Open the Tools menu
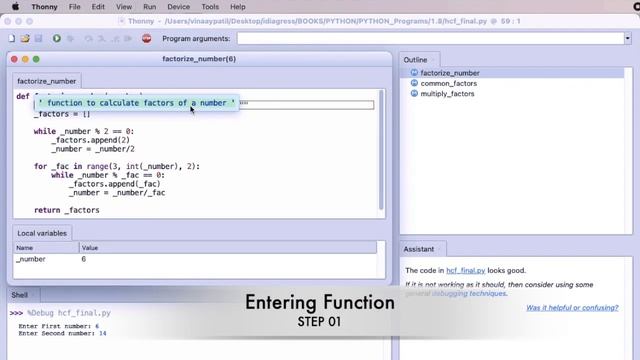 pyautogui.click(x=210, y=7)
